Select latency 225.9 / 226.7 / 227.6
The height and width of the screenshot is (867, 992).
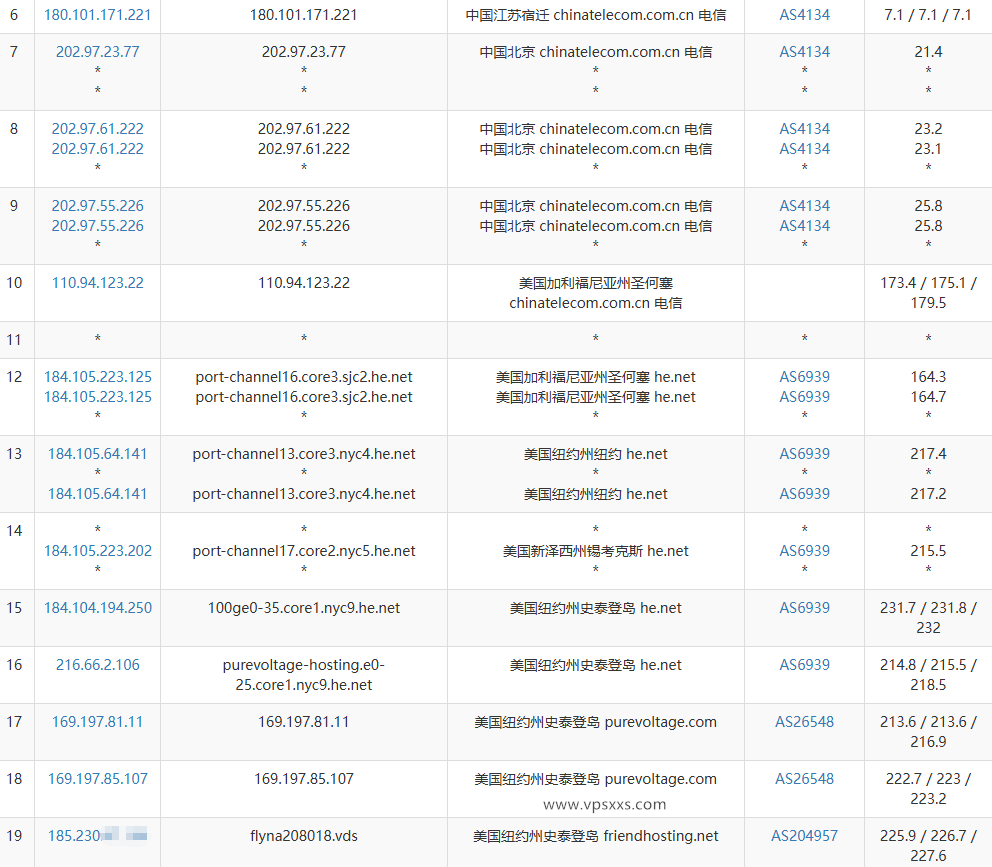[928, 845]
